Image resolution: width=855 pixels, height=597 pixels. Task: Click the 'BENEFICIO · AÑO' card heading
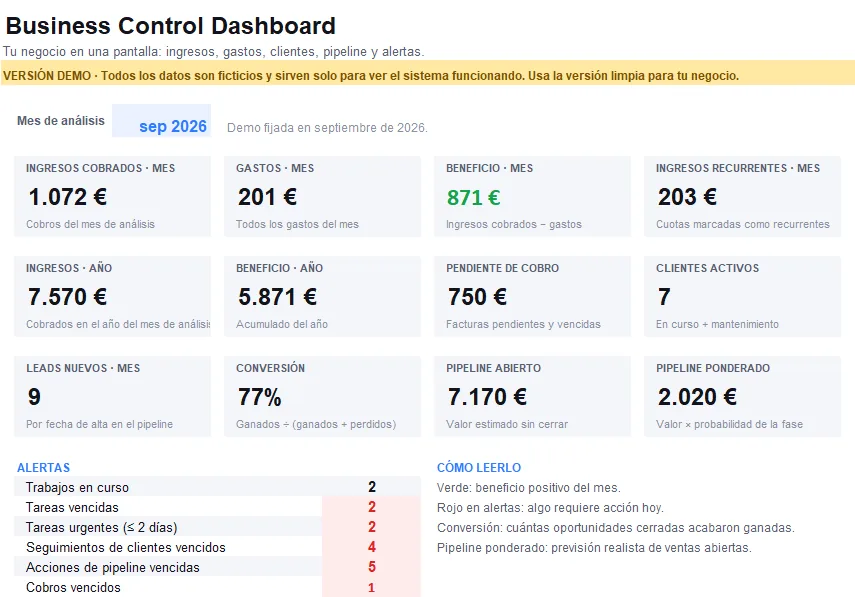pos(279,268)
